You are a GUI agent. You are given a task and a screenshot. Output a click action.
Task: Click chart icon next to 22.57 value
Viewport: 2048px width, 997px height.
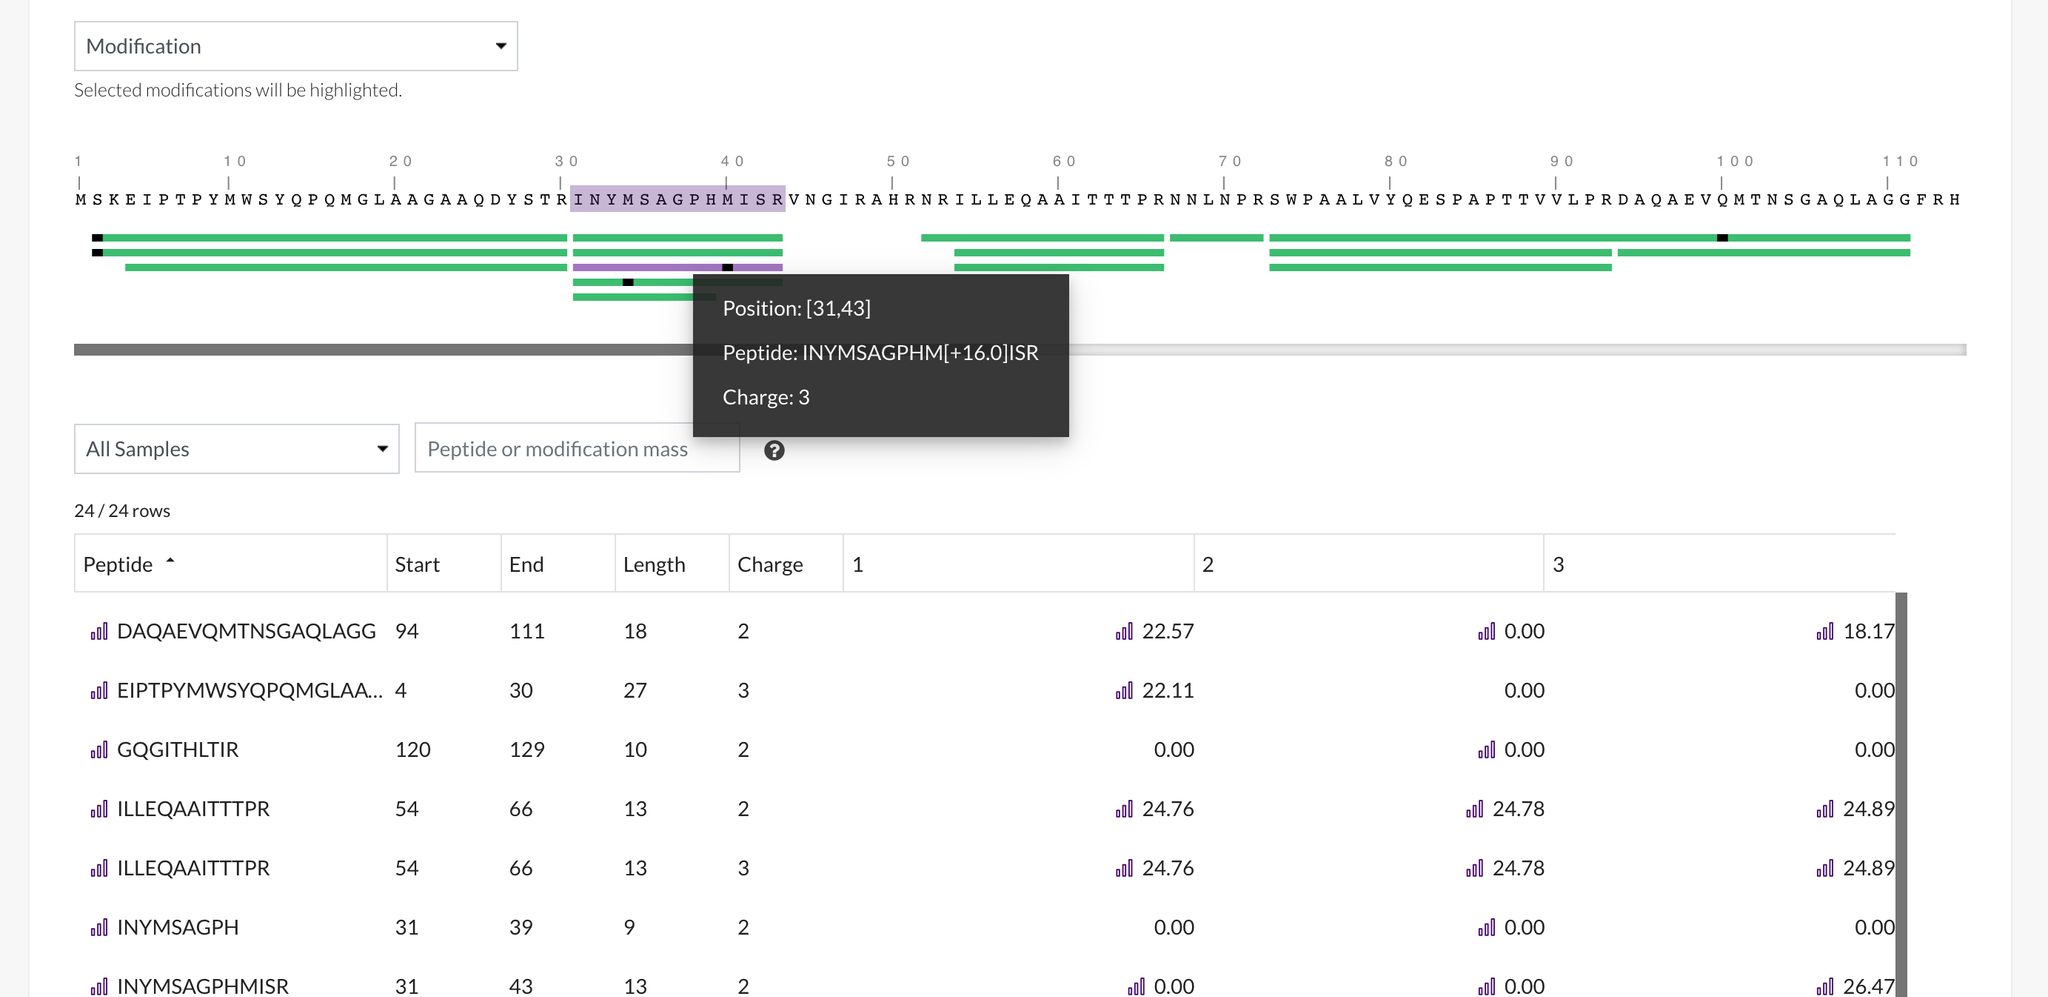(1124, 631)
